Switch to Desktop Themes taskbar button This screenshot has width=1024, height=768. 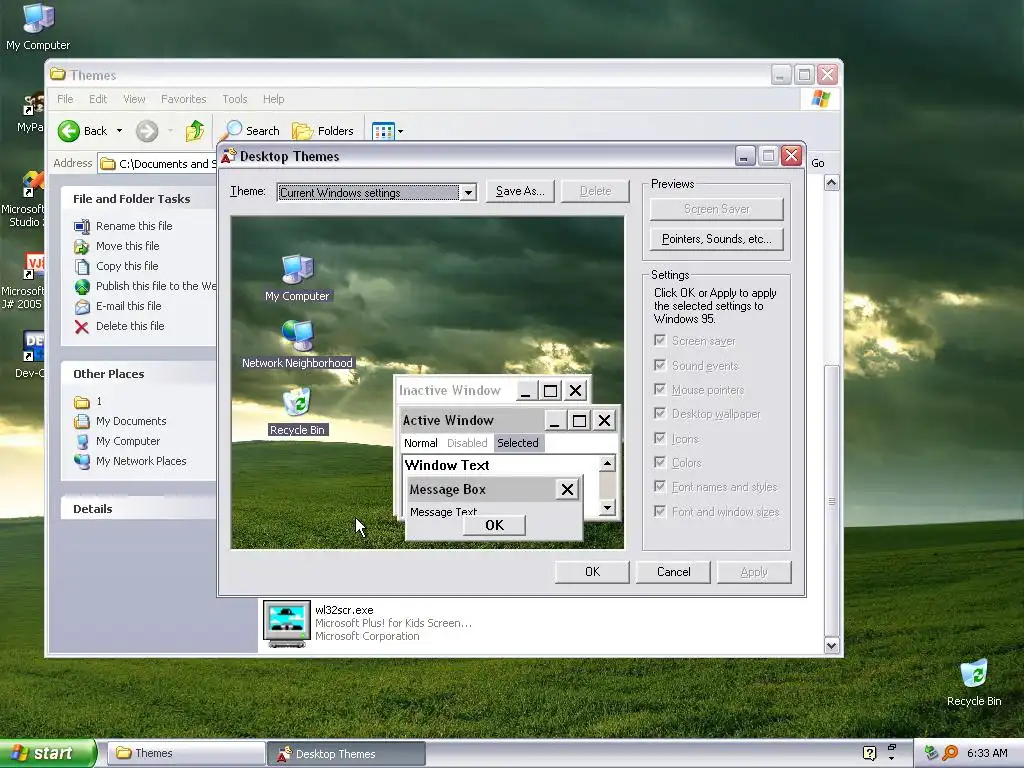tap(346, 754)
